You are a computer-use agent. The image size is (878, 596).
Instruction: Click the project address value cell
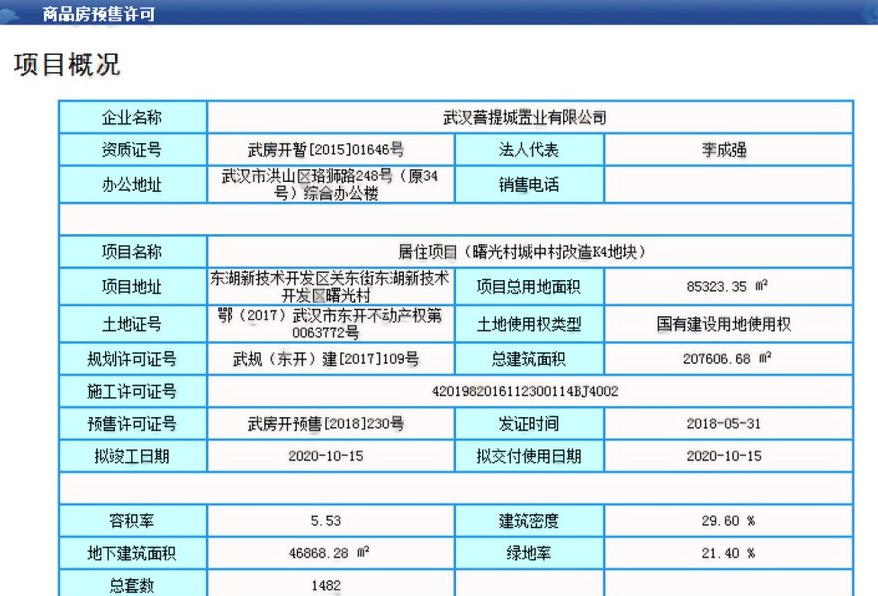330,286
